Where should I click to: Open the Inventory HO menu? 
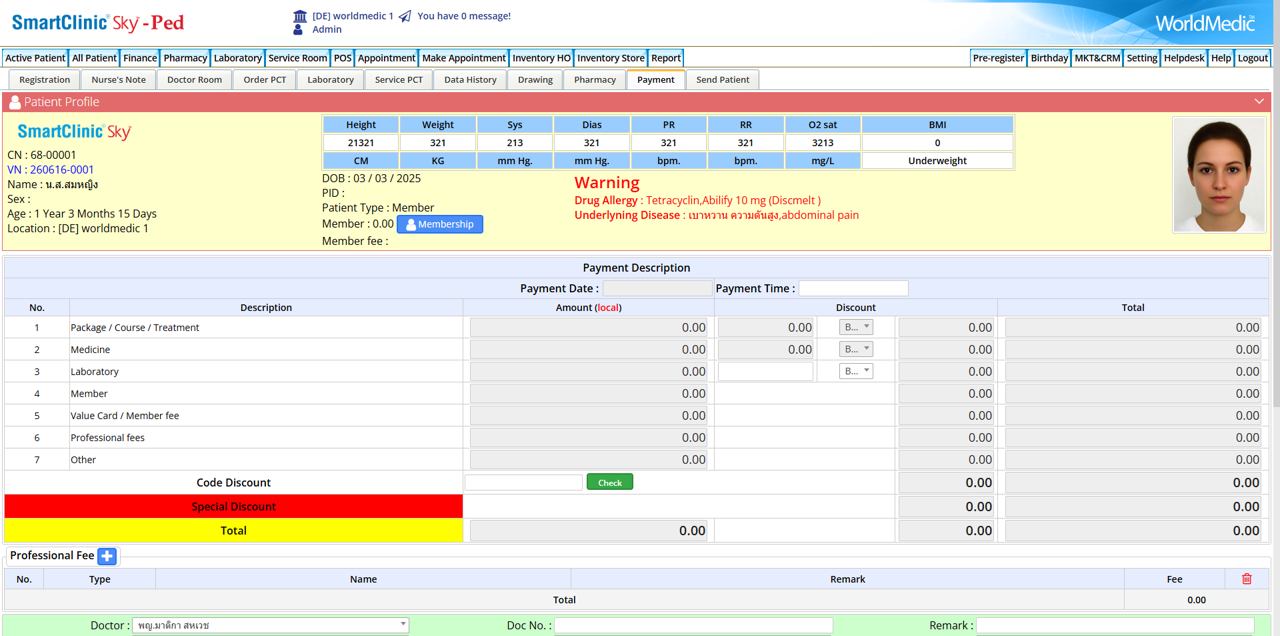pyautogui.click(x=542, y=58)
